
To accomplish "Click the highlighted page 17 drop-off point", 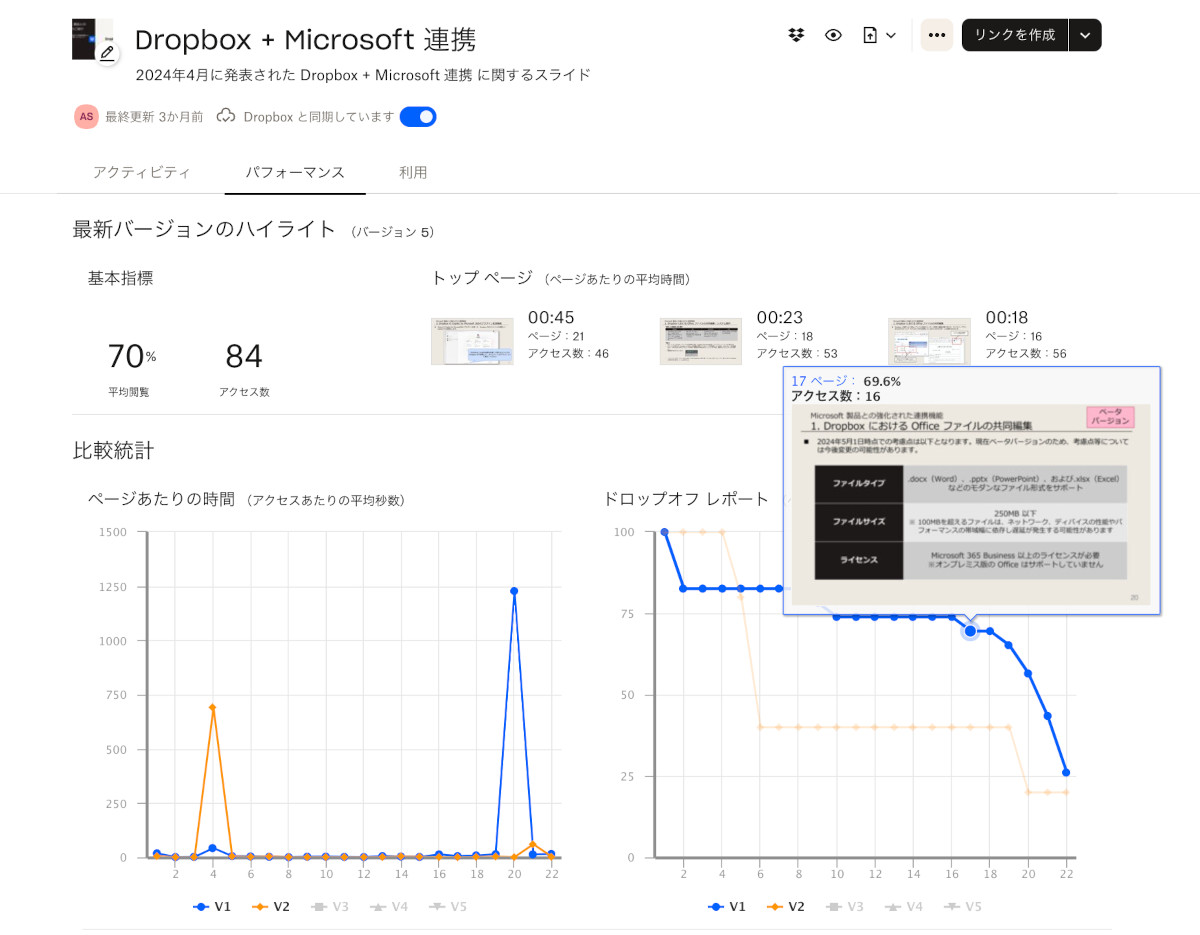I will coord(970,631).
